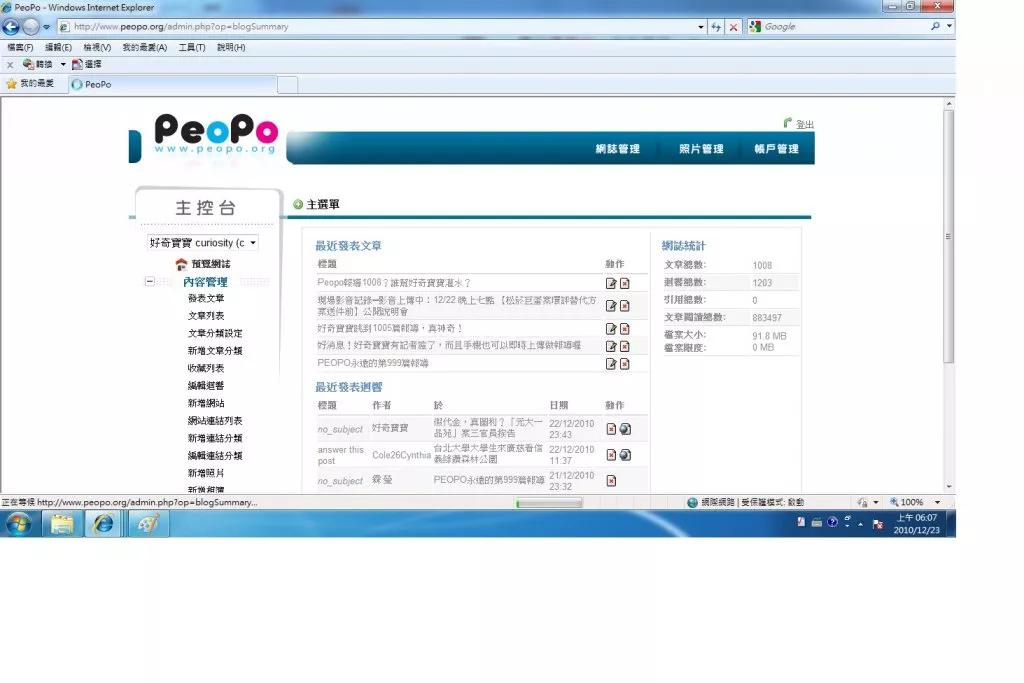Click the house icon beside 預覽網誌
The image size is (1024, 683).
[181, 264]
